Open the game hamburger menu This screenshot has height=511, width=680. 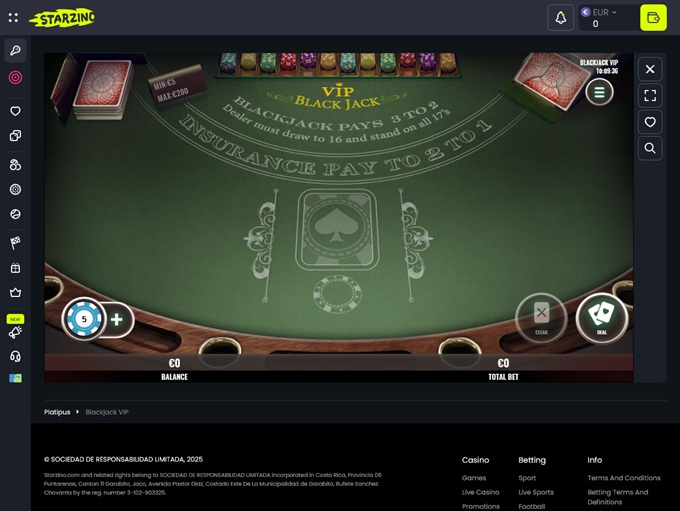599,92
